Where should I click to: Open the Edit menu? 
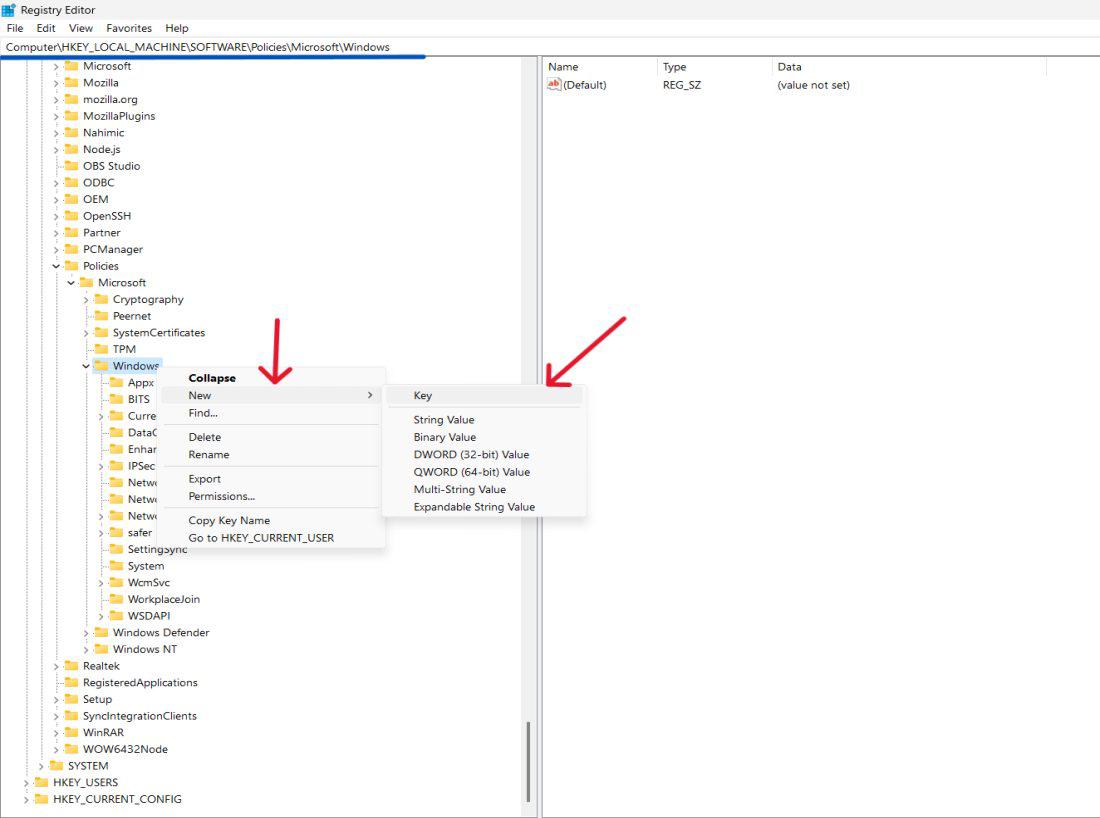tap(45, 28)
